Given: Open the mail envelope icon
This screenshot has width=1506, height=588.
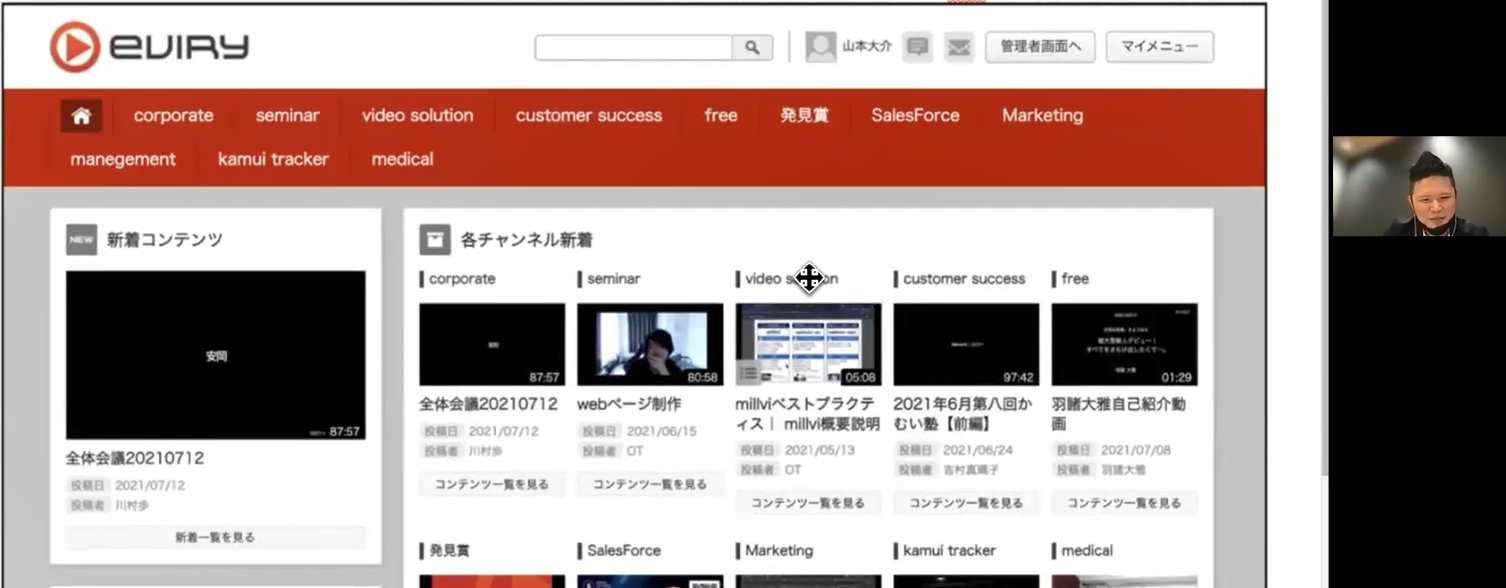Looking at the screenshot, I should point(958,47).
